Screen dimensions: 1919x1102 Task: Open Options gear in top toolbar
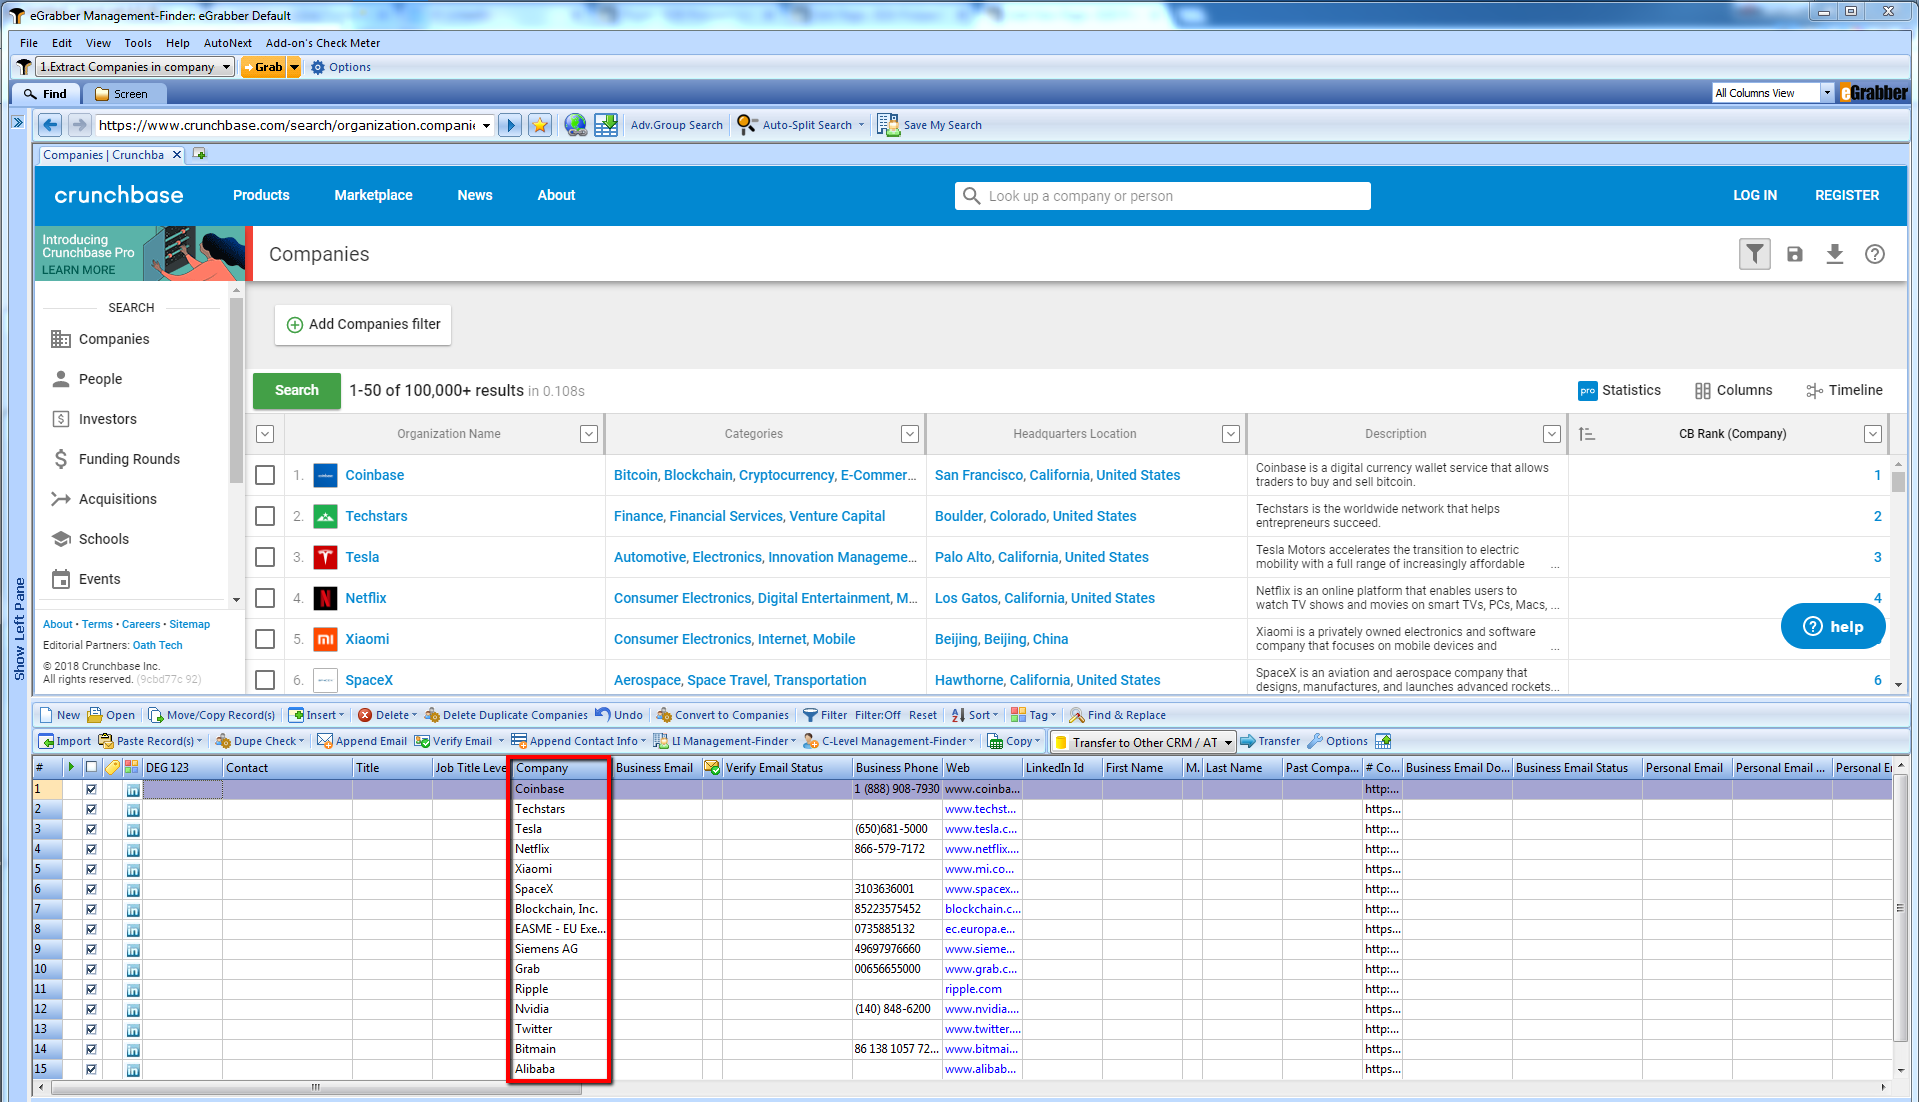[x=340, y=67]
